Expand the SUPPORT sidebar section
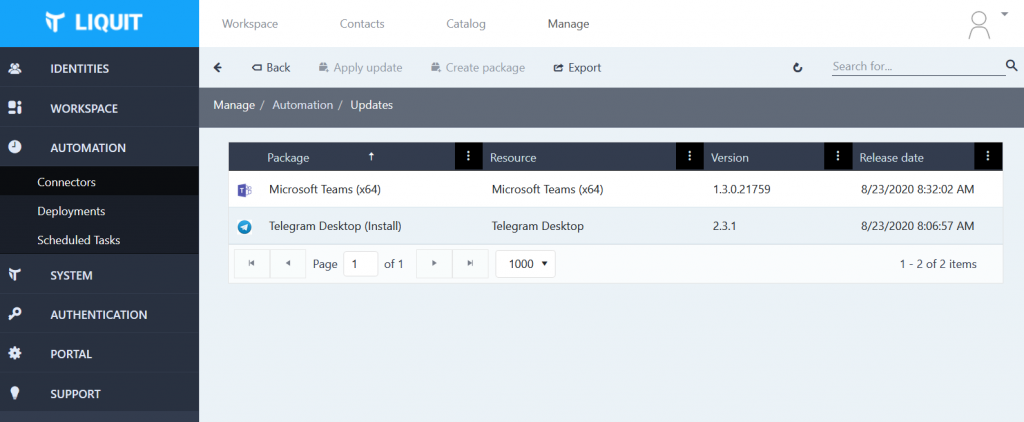 (99, 393)
